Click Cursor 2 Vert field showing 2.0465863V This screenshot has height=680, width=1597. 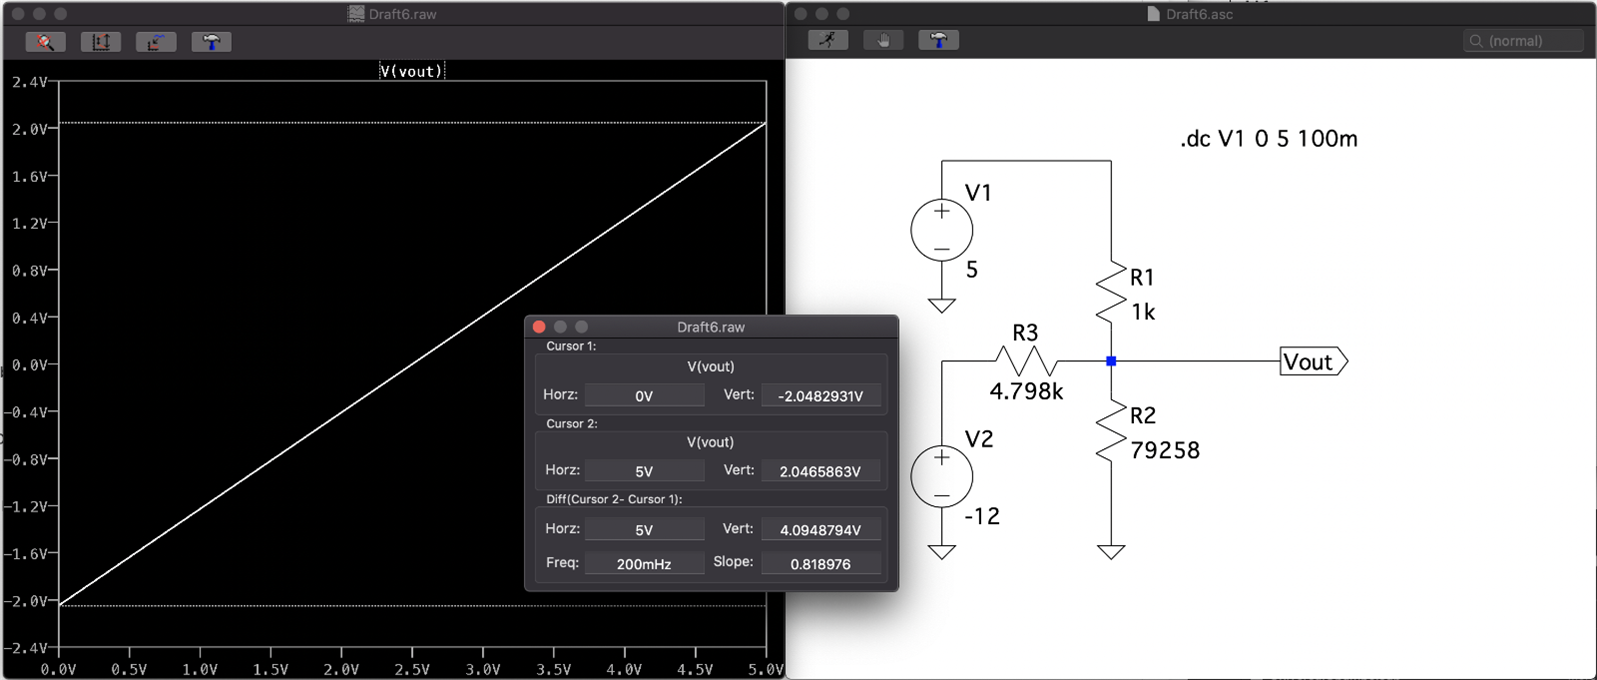click(820, 471)
